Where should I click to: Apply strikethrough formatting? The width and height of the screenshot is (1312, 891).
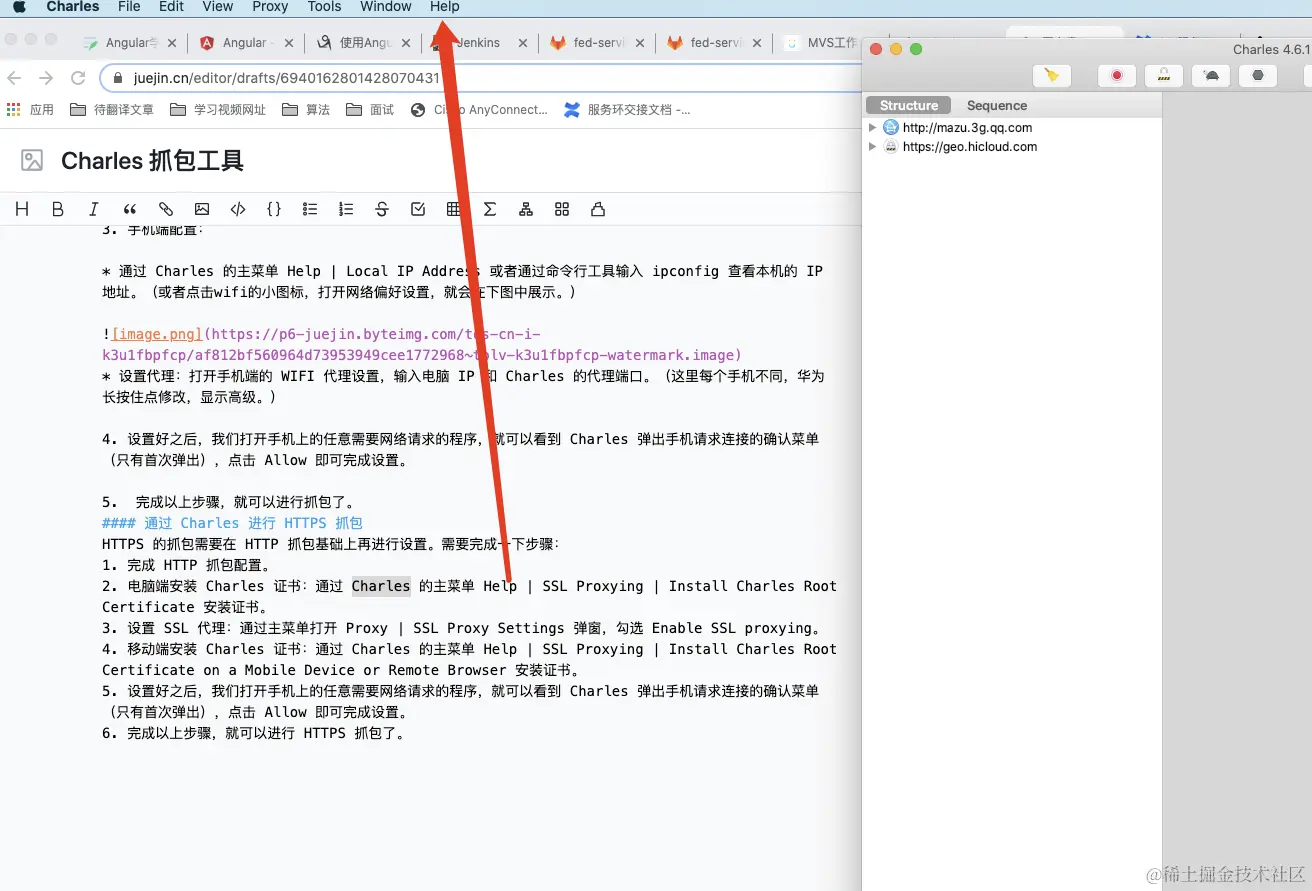[382, 209]
